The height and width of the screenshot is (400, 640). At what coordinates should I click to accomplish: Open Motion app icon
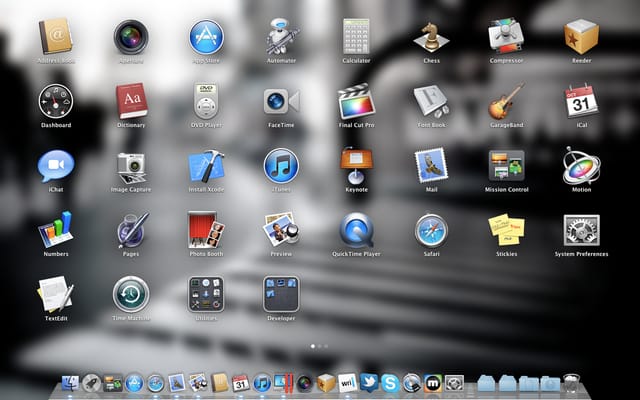click(582, 165)
